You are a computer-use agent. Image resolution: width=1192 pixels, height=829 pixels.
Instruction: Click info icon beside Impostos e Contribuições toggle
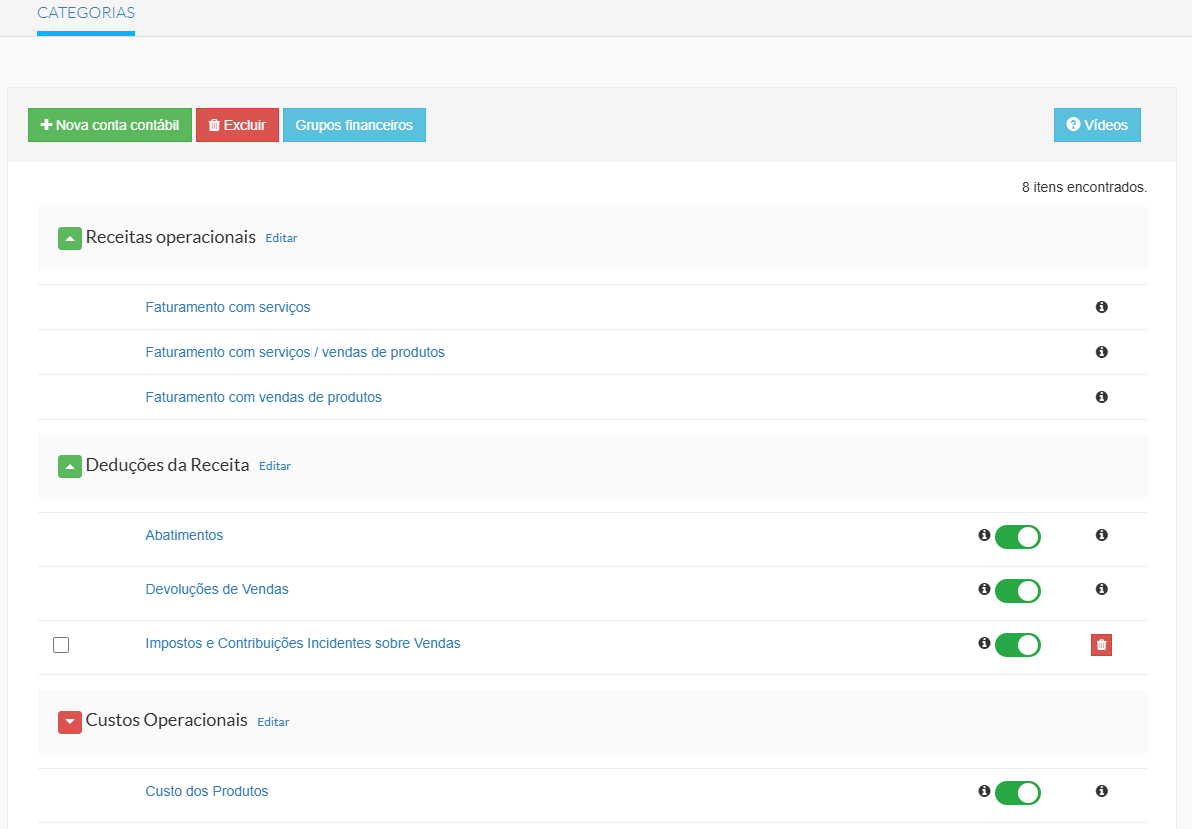coord(984,643)
